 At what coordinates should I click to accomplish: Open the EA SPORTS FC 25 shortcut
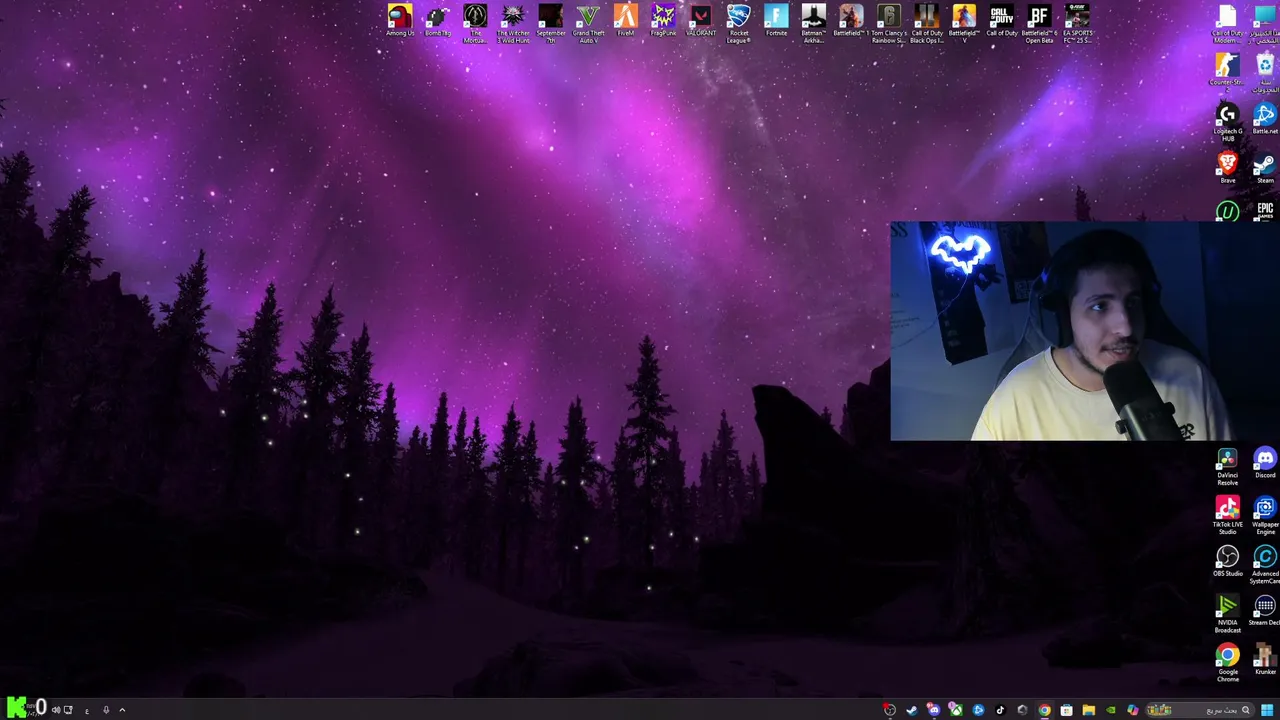[1077, 24]
